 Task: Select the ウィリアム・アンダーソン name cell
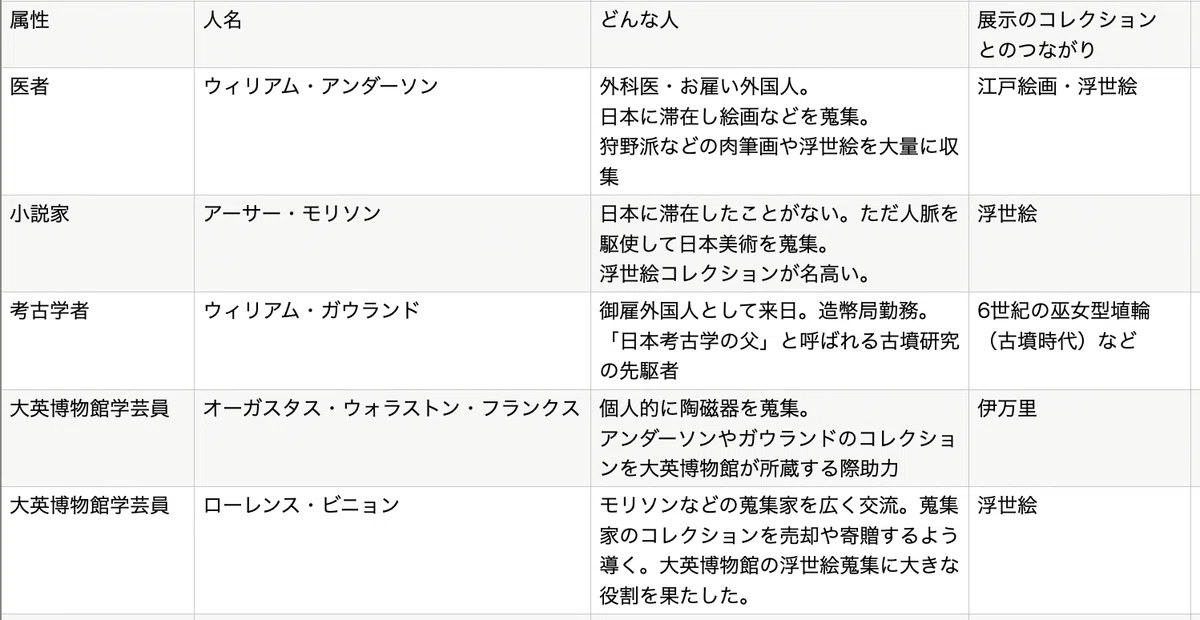(392, 131)
